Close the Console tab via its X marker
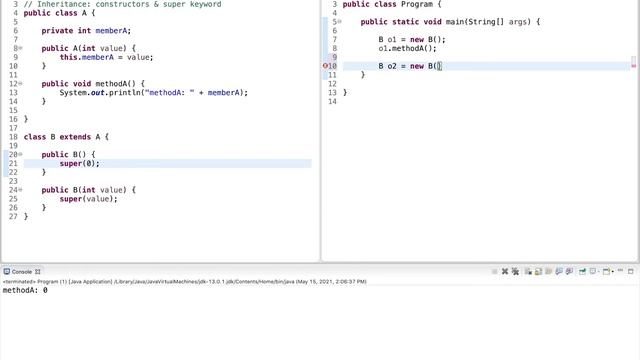The width and height of the screenshot is (640, 360). coord(38,272)
